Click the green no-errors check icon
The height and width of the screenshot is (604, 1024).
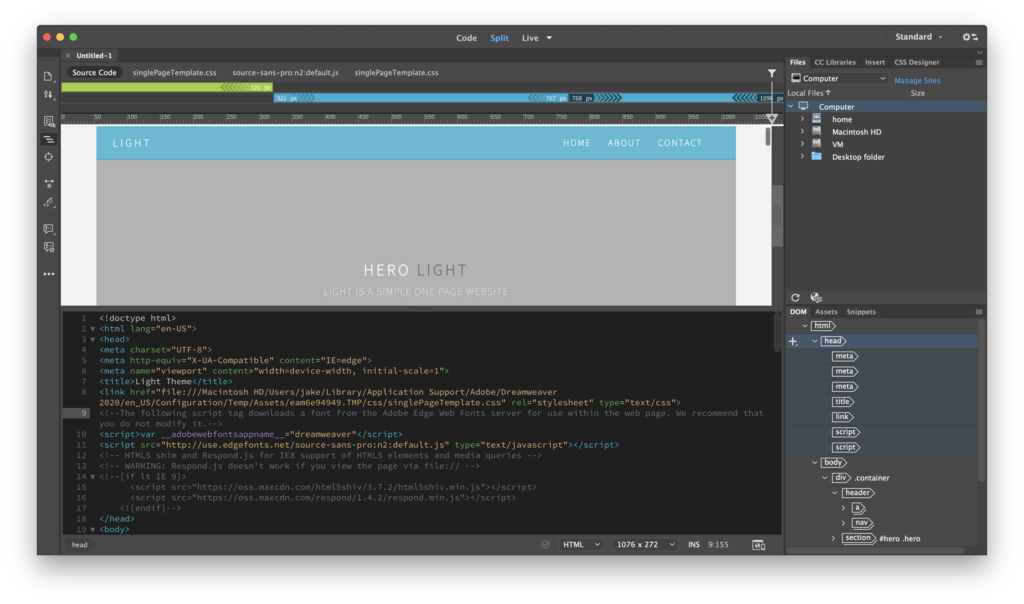tap(545, 545)
